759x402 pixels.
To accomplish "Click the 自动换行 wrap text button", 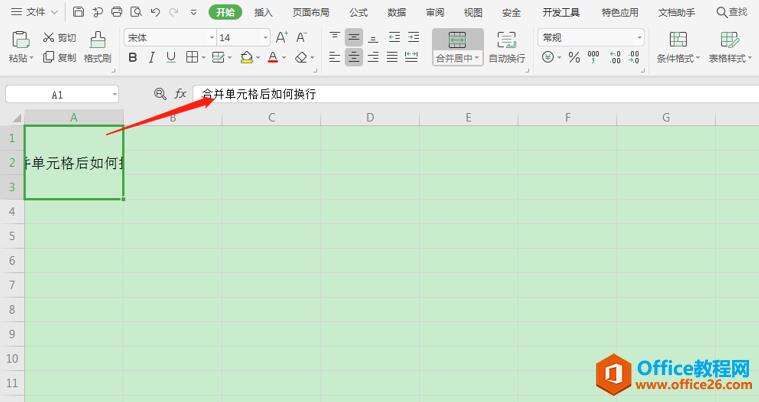I will coord(506,47).
